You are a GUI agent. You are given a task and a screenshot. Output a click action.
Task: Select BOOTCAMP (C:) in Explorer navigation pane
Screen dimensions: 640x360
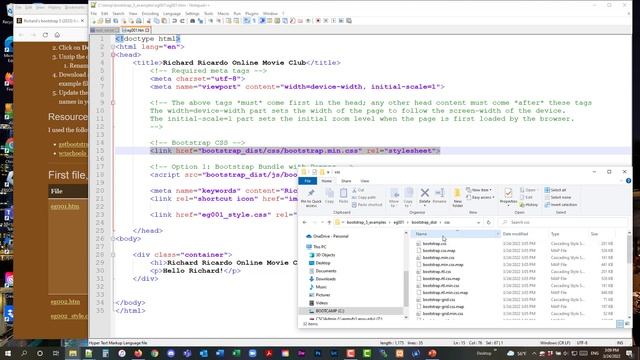[329, 311]
